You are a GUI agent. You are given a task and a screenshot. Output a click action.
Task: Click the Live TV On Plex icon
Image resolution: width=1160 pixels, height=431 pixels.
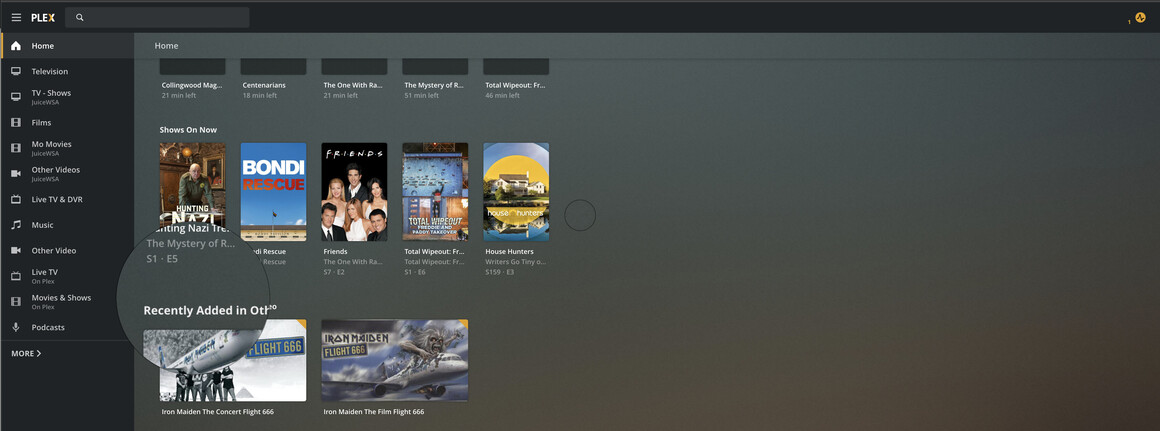(x=16, y=276)
